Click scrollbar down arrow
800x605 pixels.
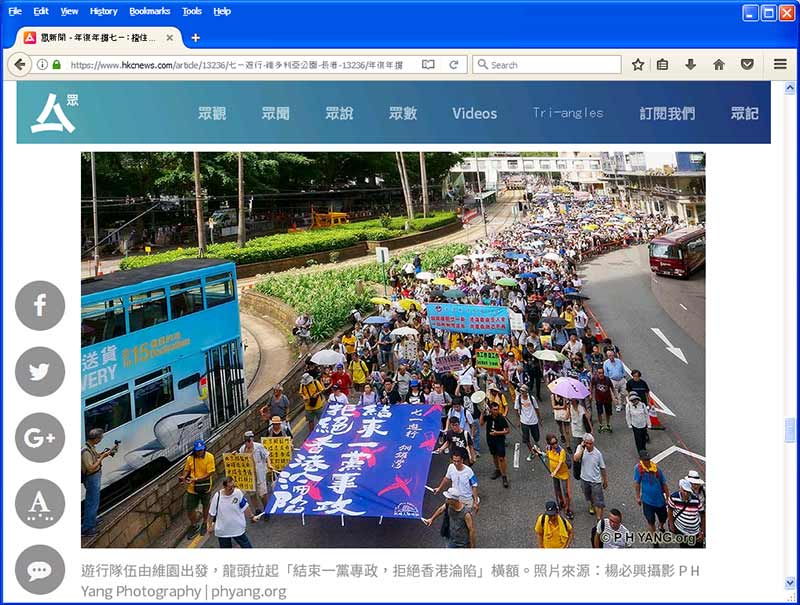pos(790,582)
